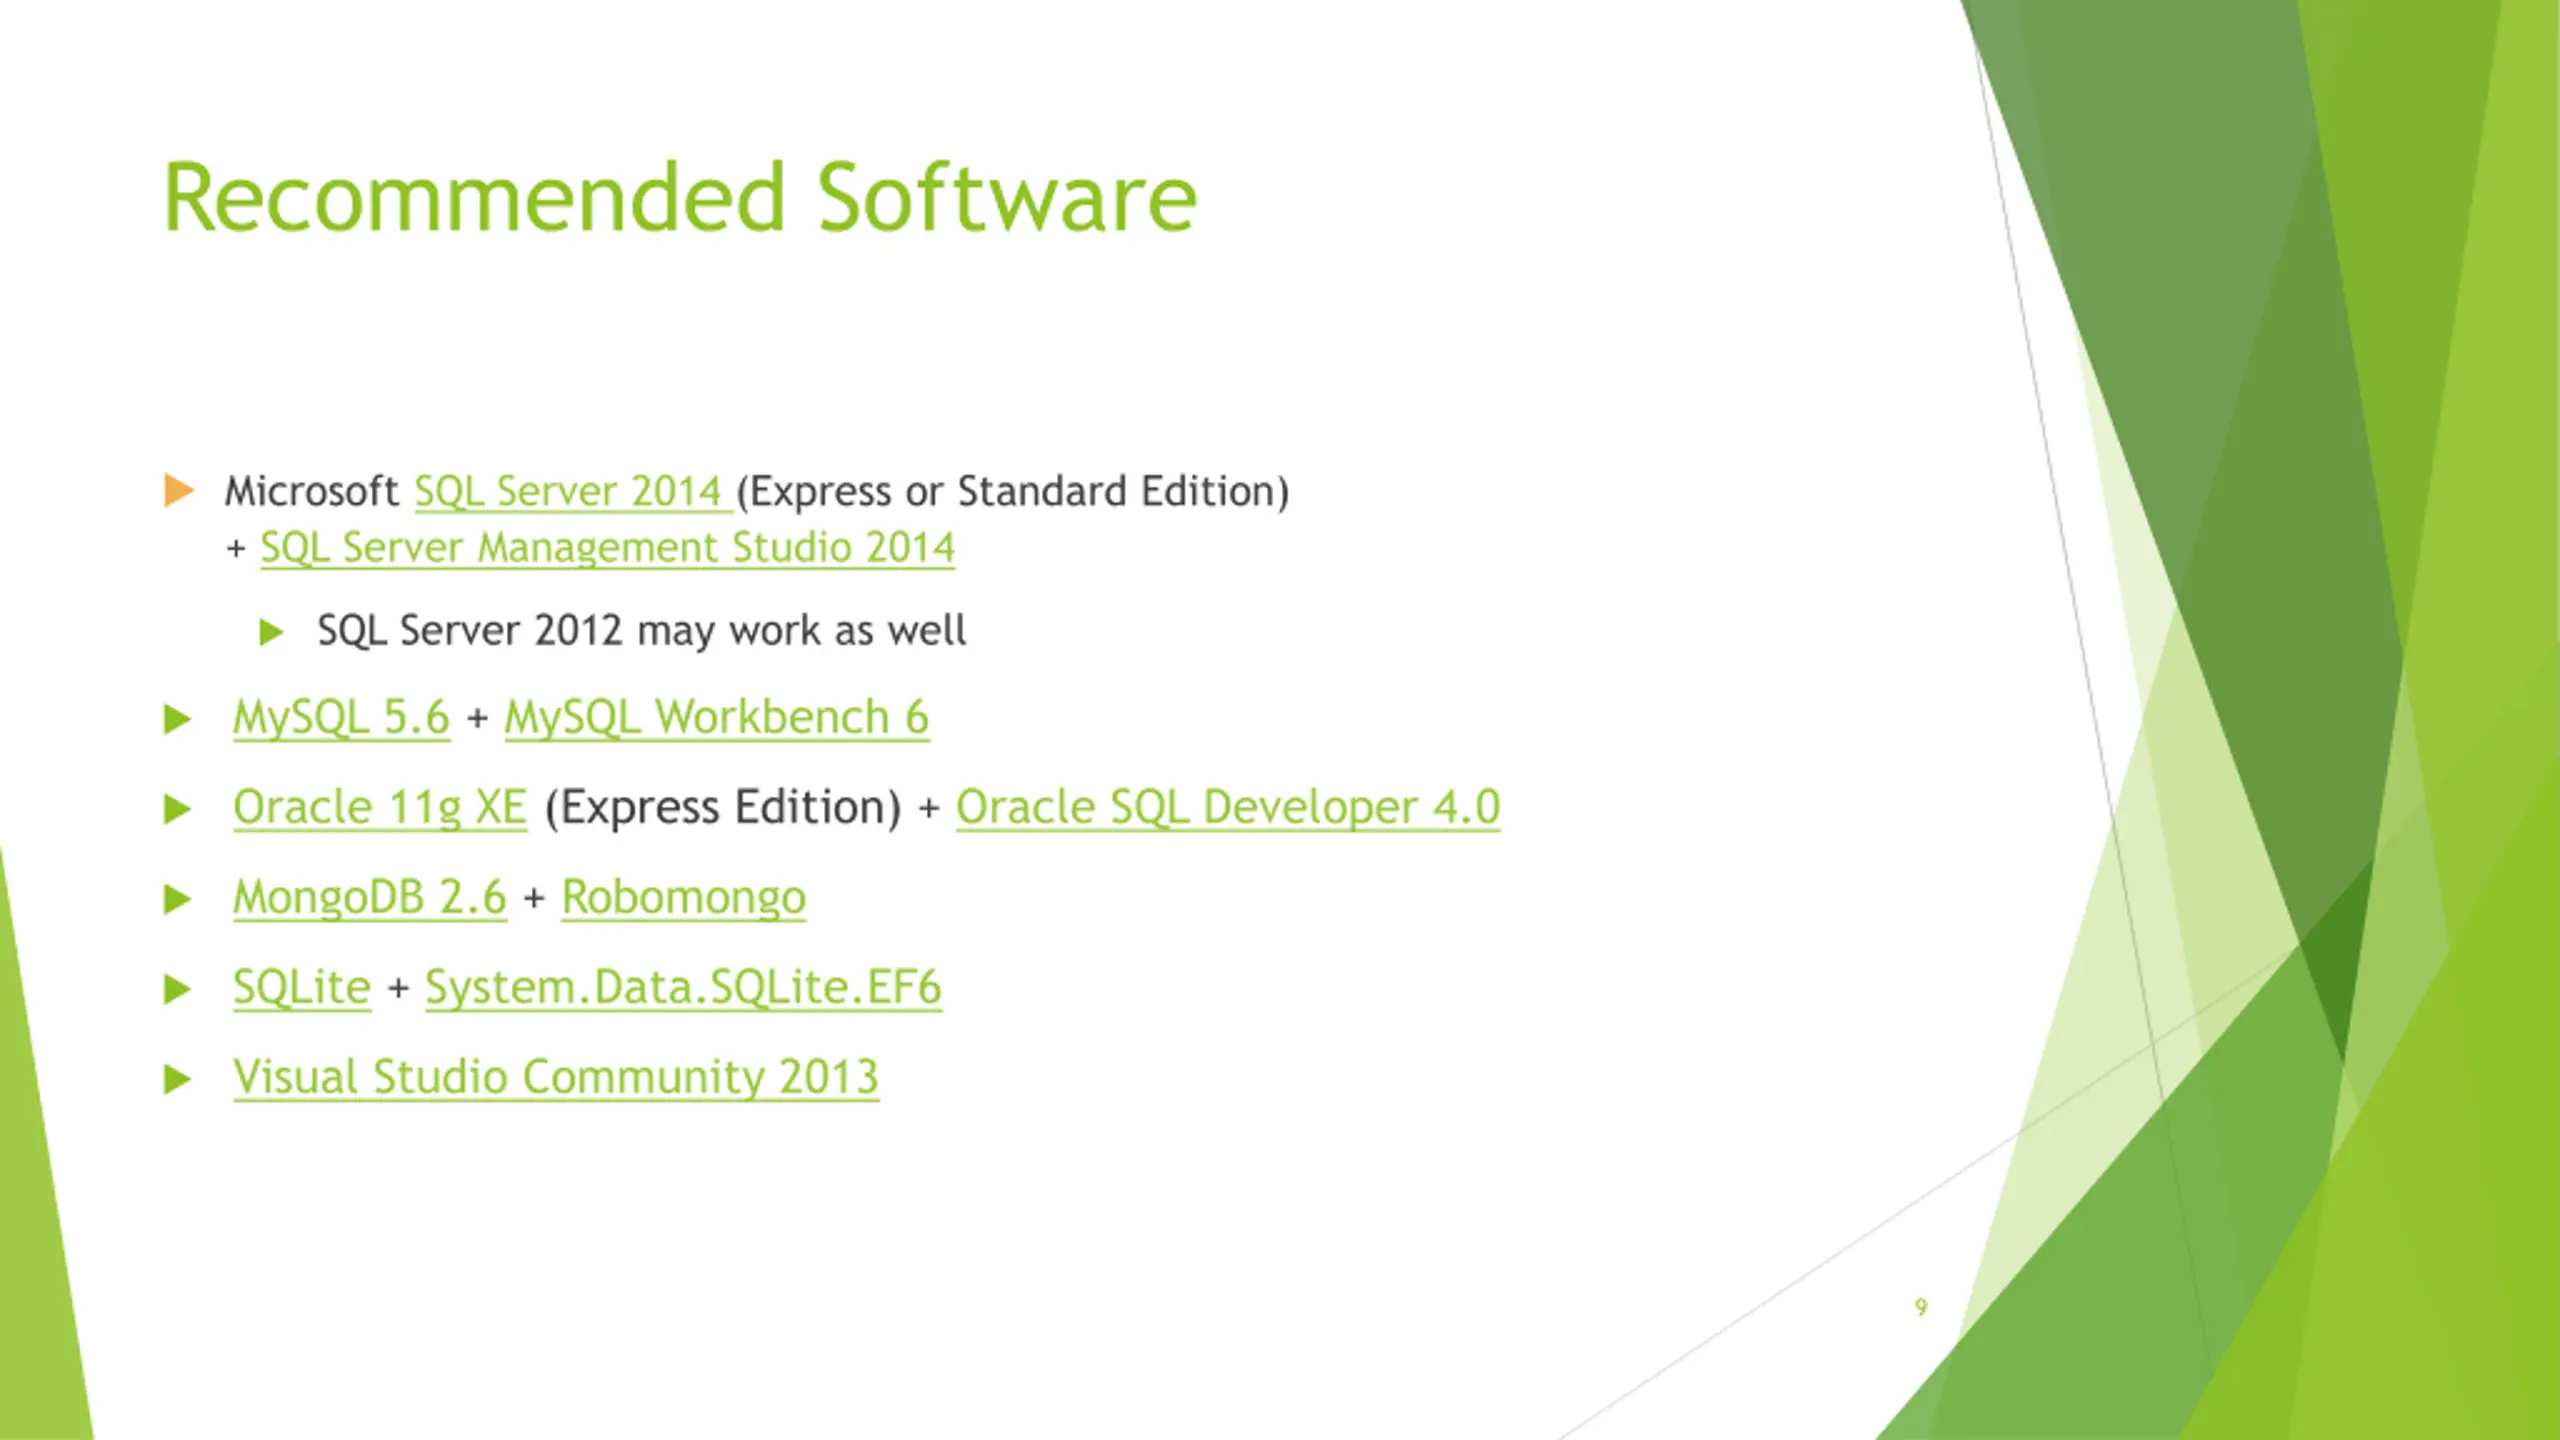The width and height of the screenshot is (2560, 1440).
Task: Click the slide number 9
Action: (x=1920, y=1307)
